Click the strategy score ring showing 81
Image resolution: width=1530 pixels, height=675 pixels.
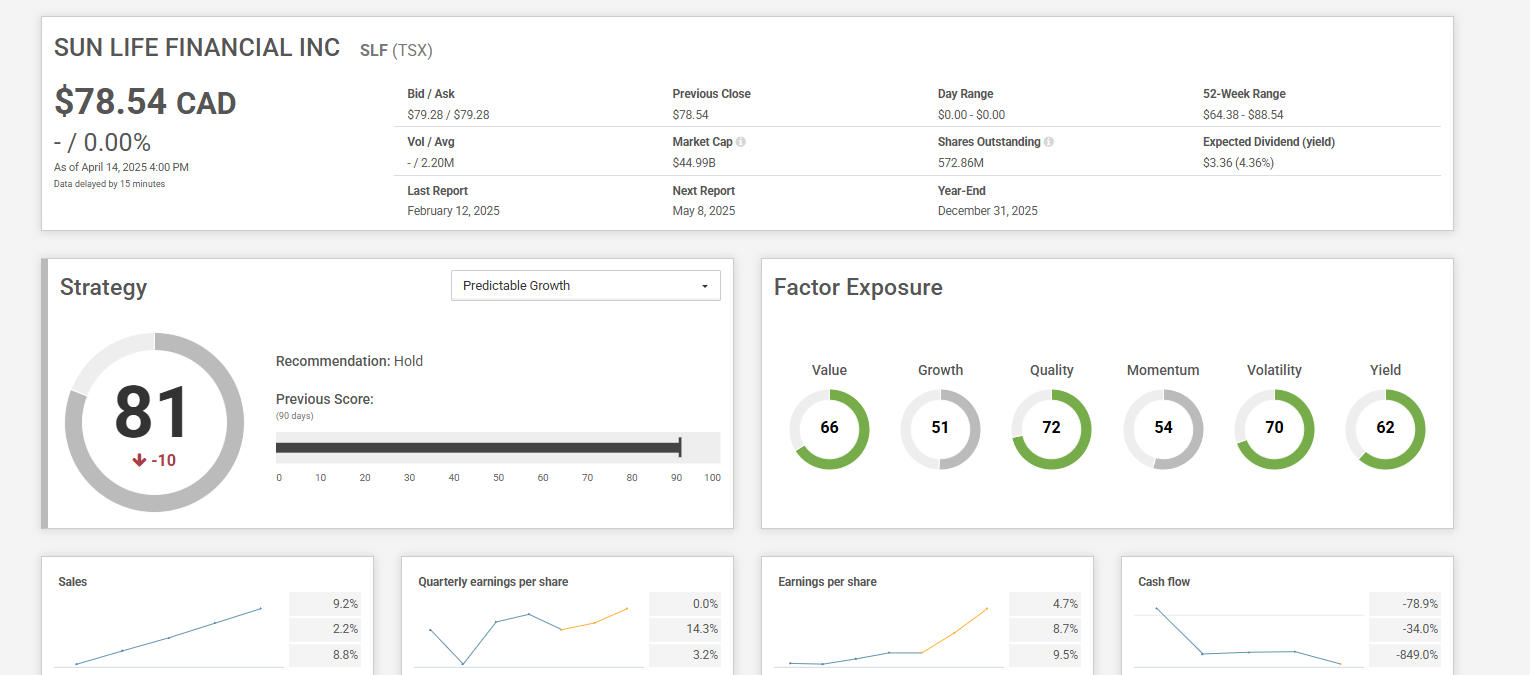pos(154,422)
